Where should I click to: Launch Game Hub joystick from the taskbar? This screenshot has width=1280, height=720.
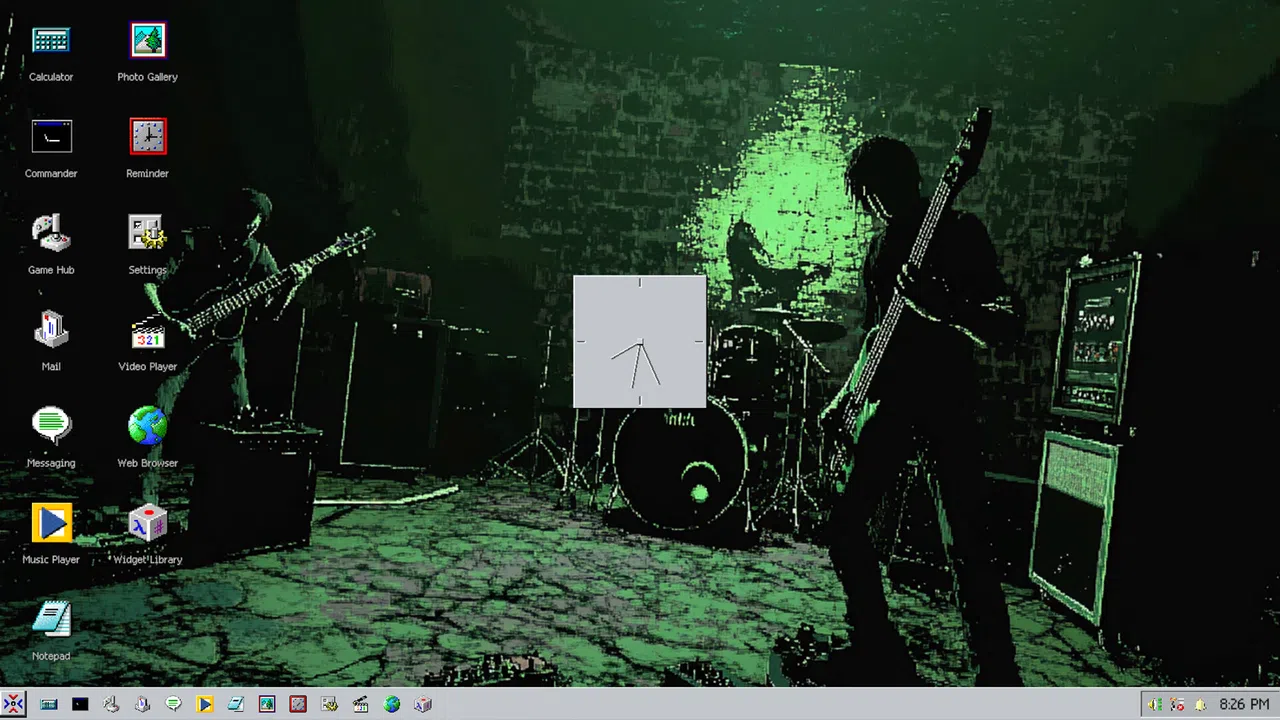(111, 704)
